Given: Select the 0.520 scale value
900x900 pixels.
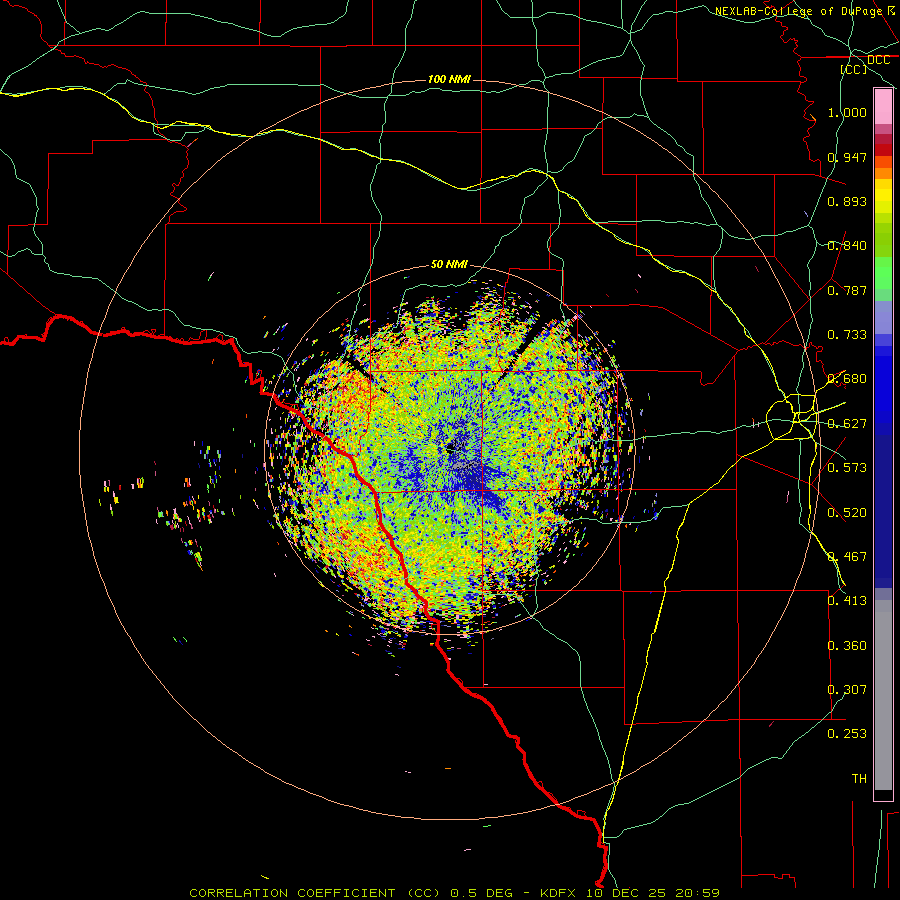Looking at the screenshot, I should point(847,512).
